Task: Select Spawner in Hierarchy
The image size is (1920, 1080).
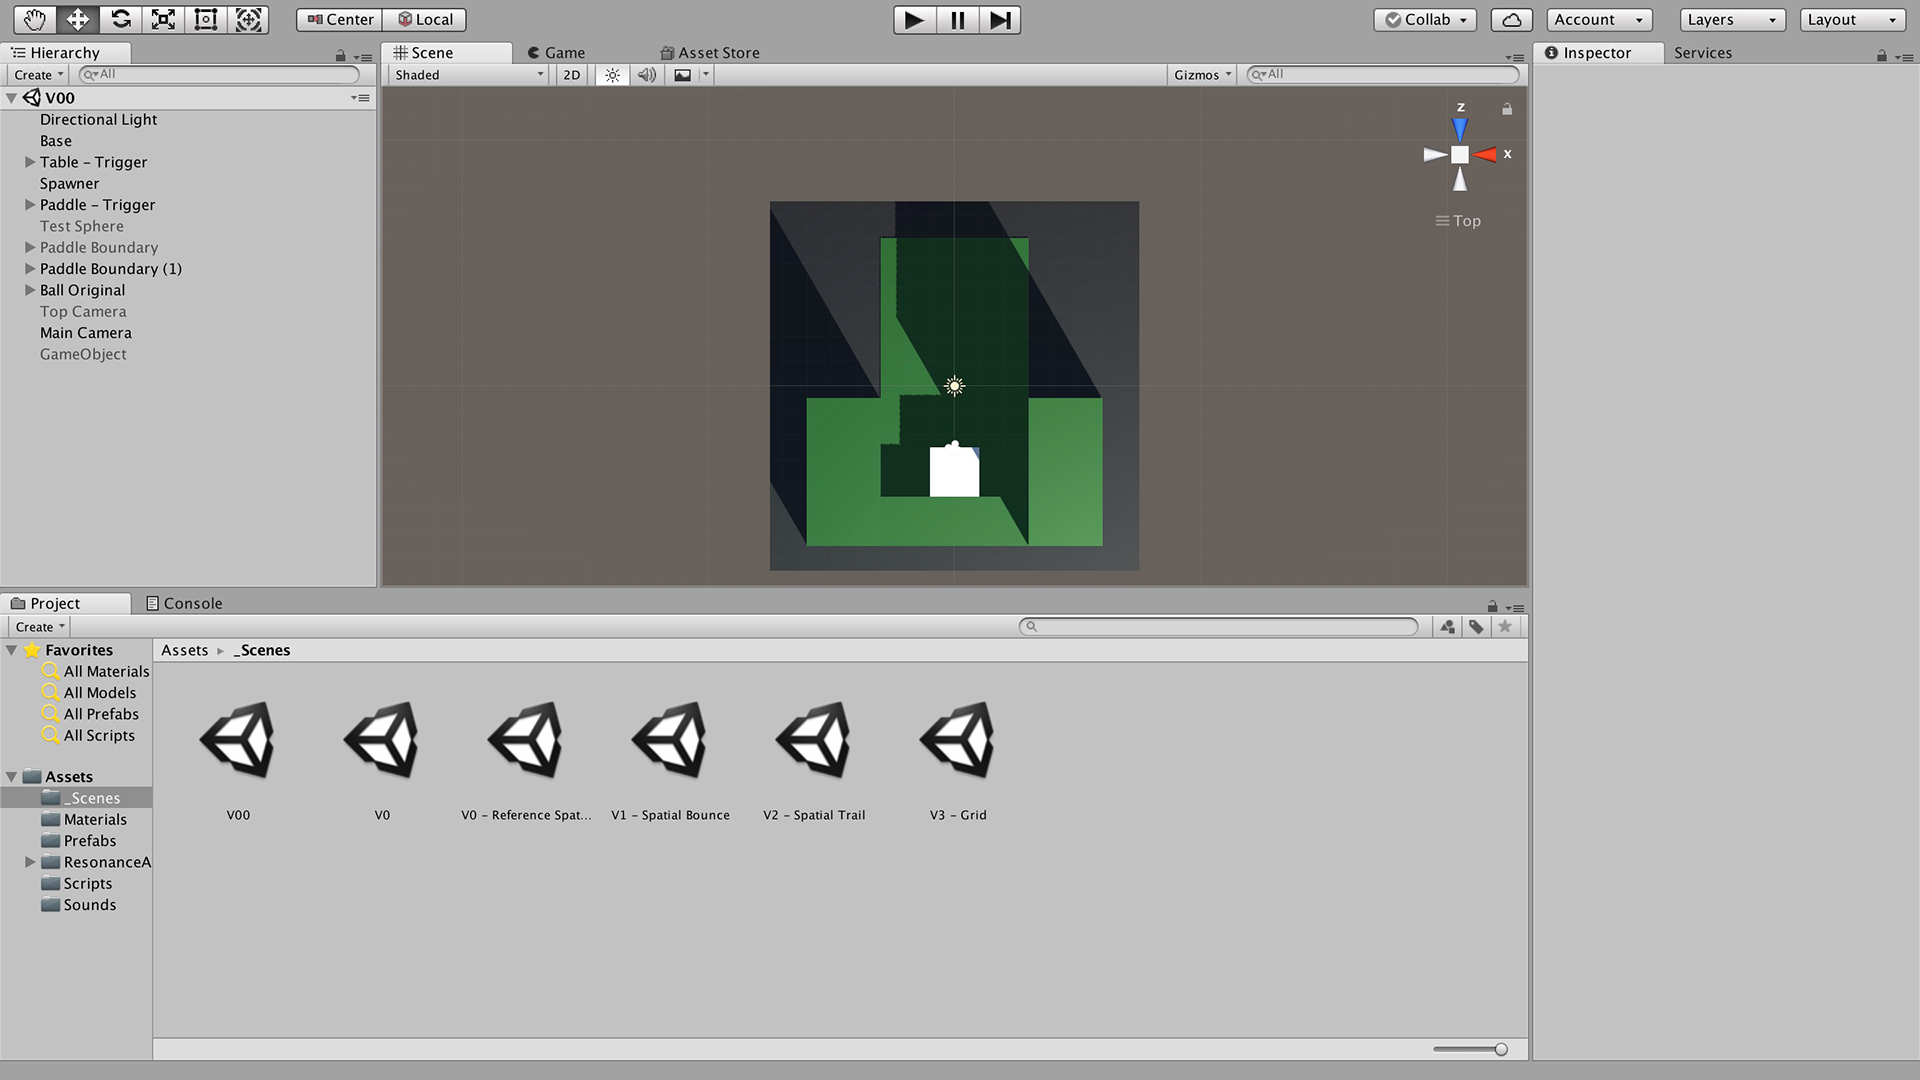Action: (x=69, y=183)
